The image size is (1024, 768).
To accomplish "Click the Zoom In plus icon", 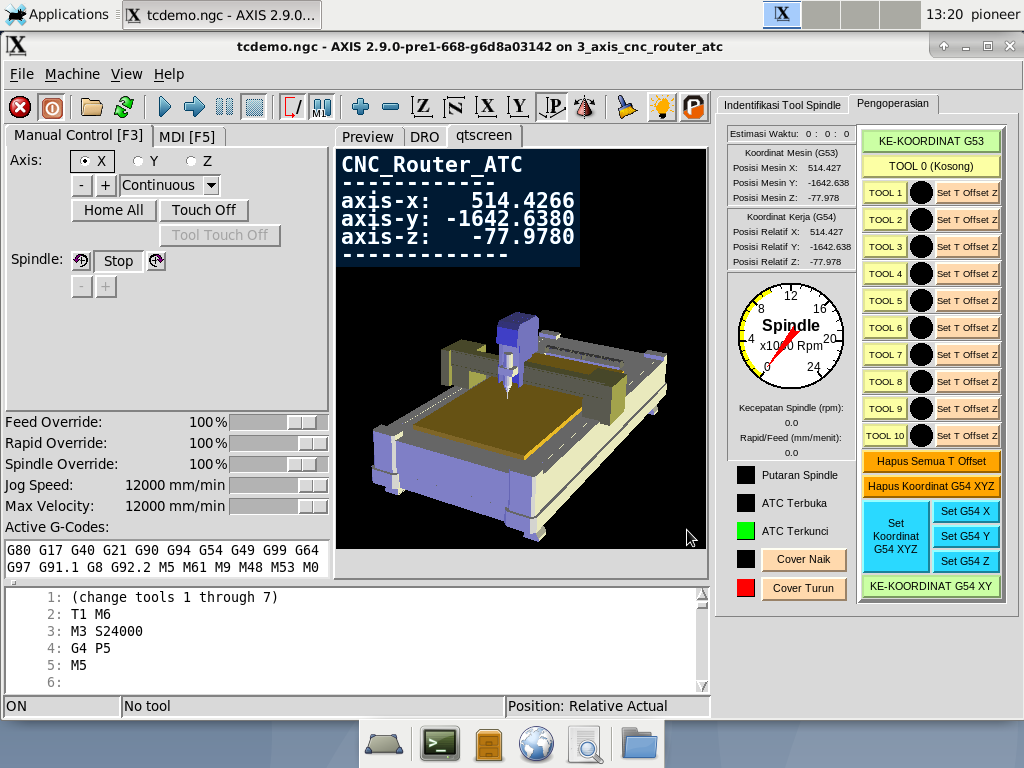I will [361, 107].
